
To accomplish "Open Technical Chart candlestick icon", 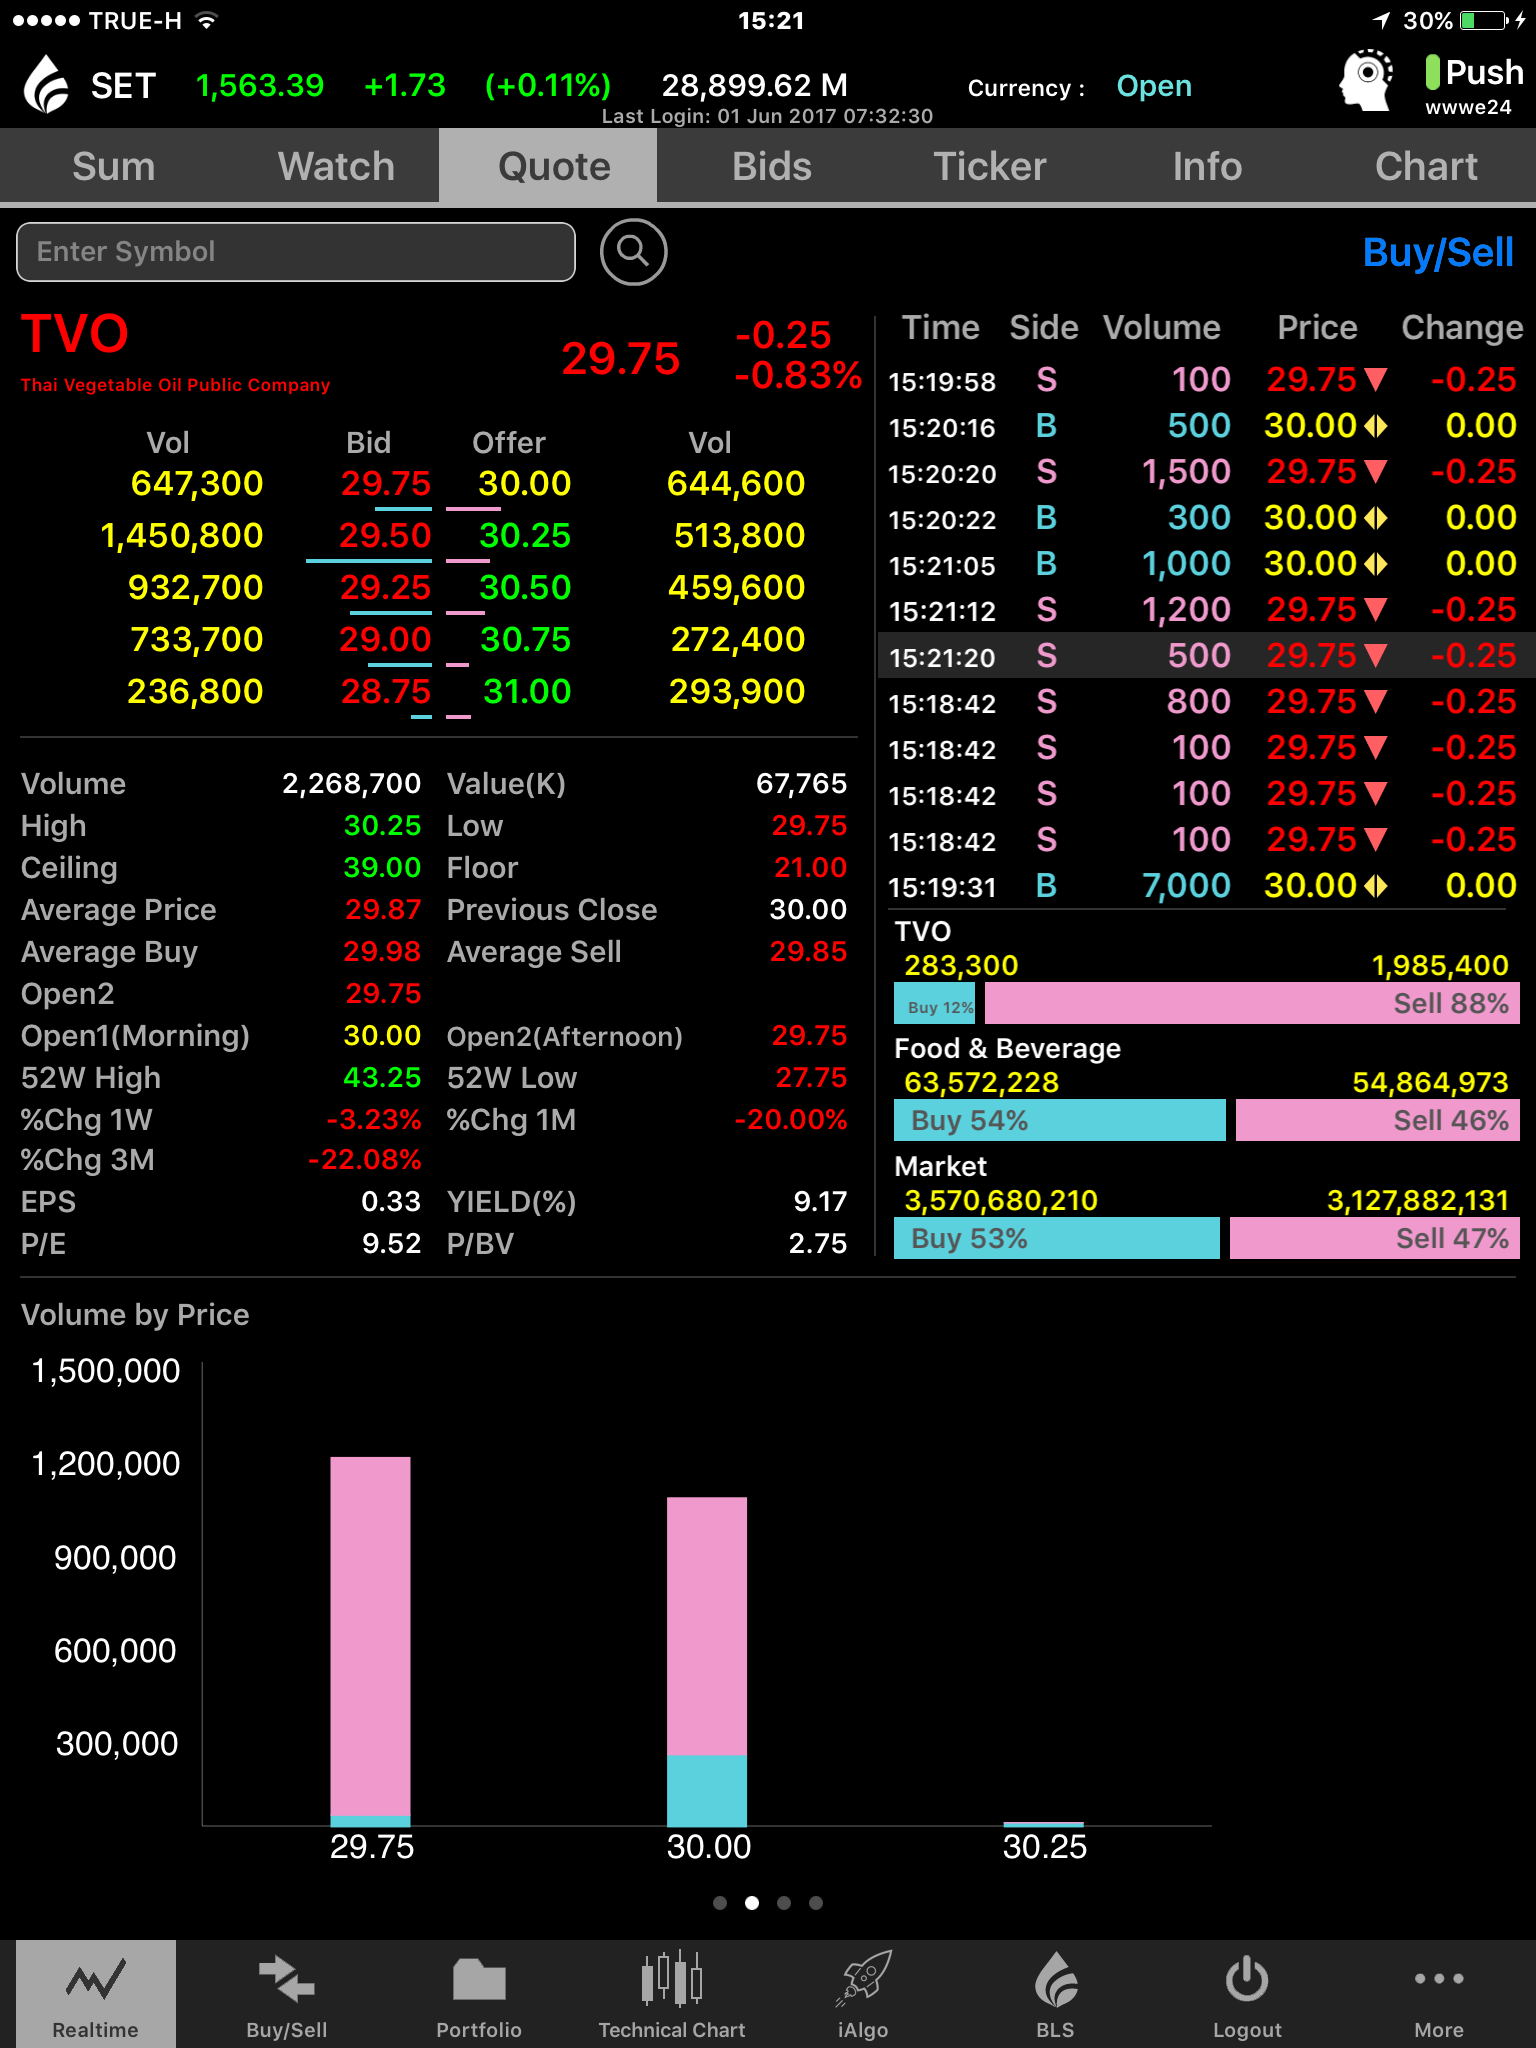I will click(672, 1994).
